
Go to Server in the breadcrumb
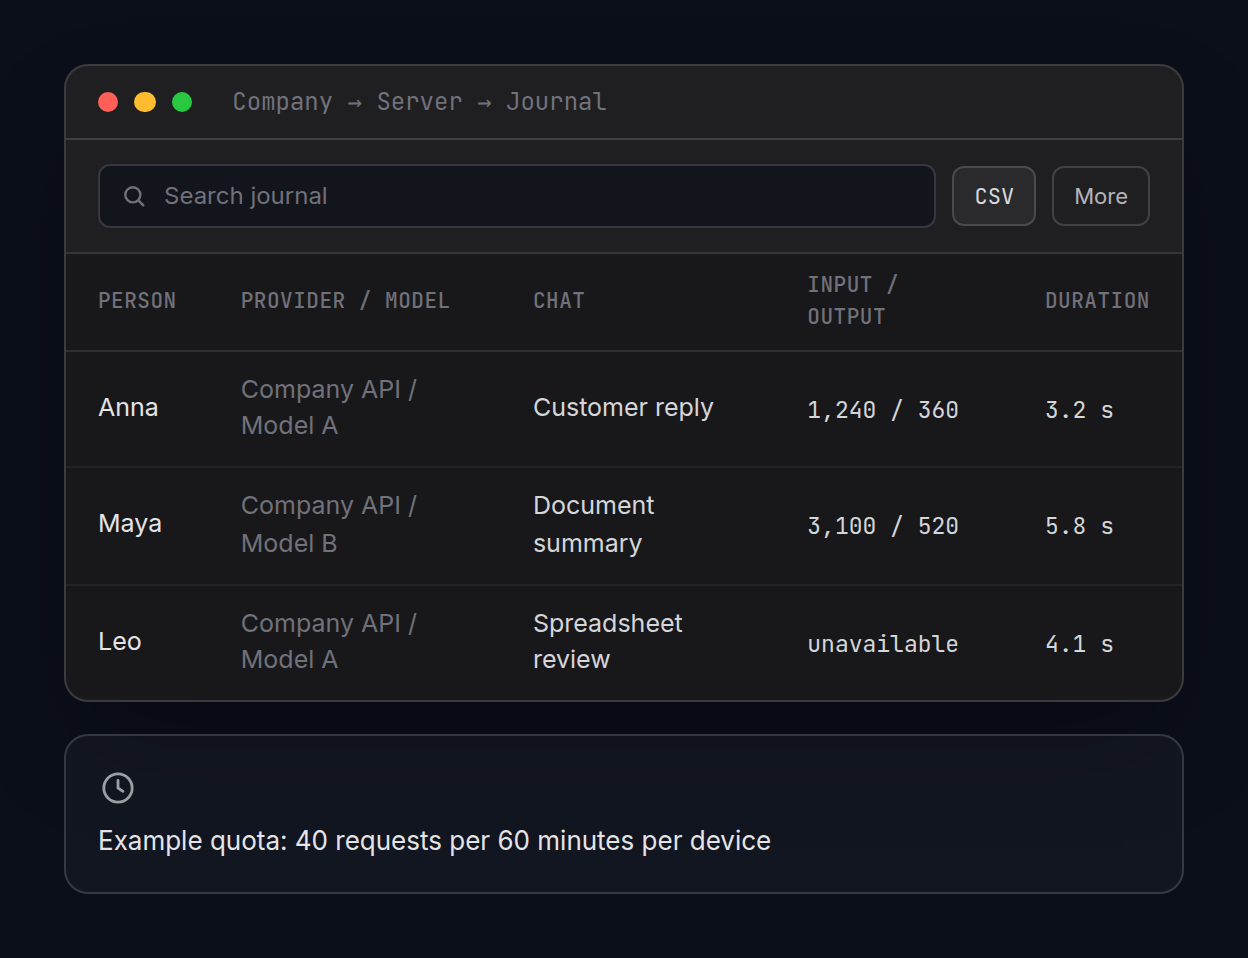(420, 102)
